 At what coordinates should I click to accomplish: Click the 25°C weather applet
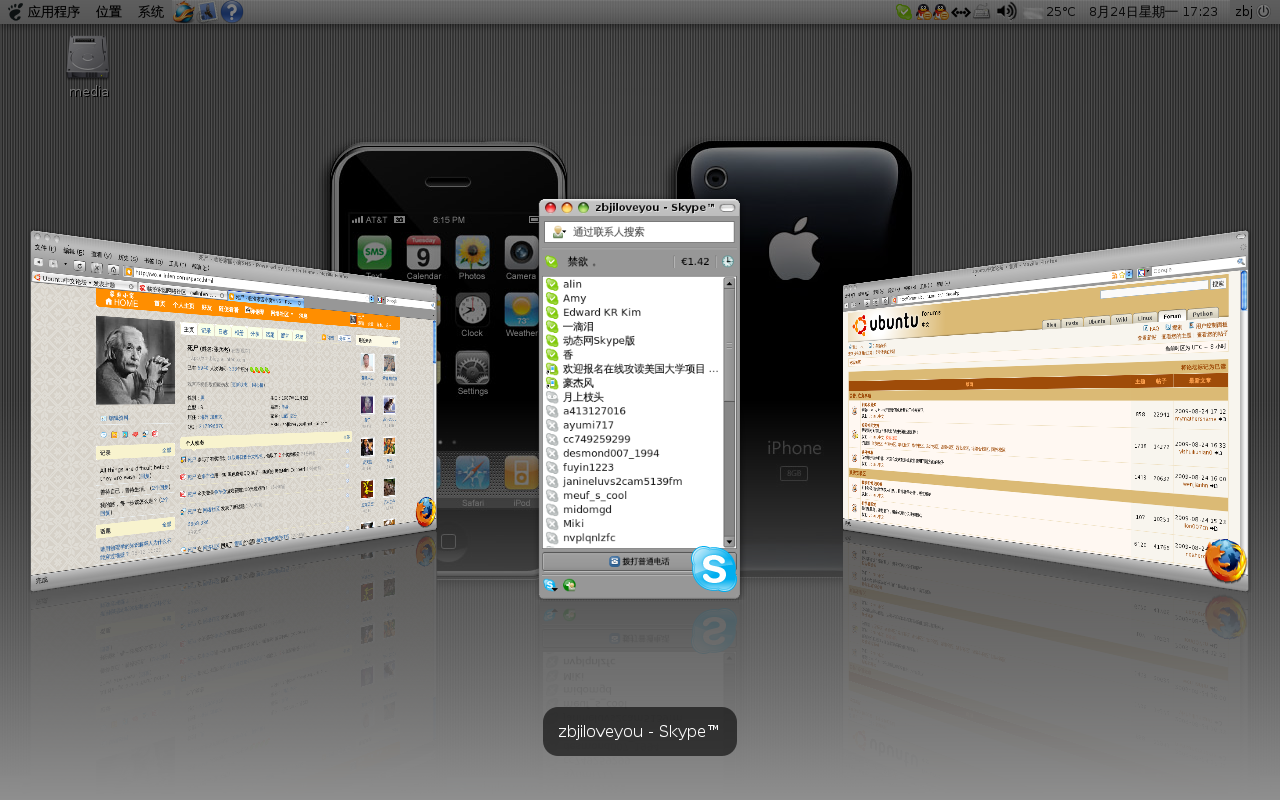pyautogui.click(x=1050, y=12)
